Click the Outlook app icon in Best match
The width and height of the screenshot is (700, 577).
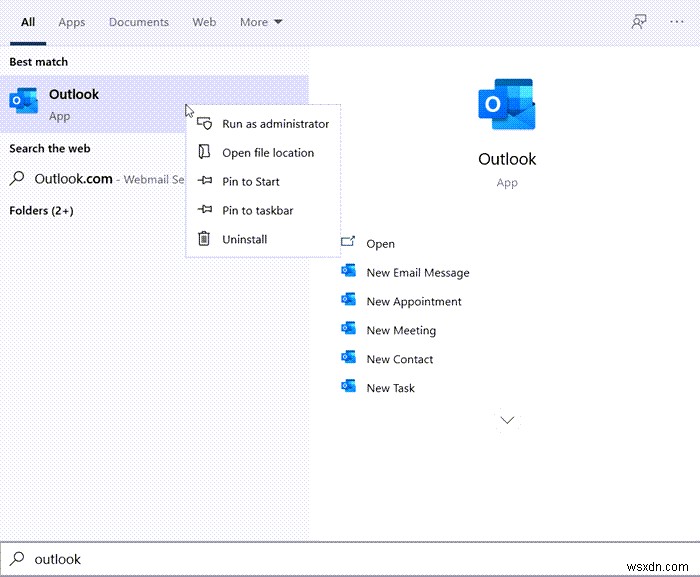coord(24,100)
